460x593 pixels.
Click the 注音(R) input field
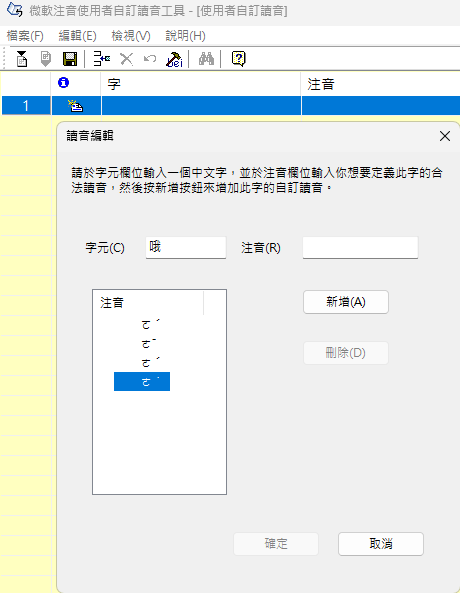[360, 248]
